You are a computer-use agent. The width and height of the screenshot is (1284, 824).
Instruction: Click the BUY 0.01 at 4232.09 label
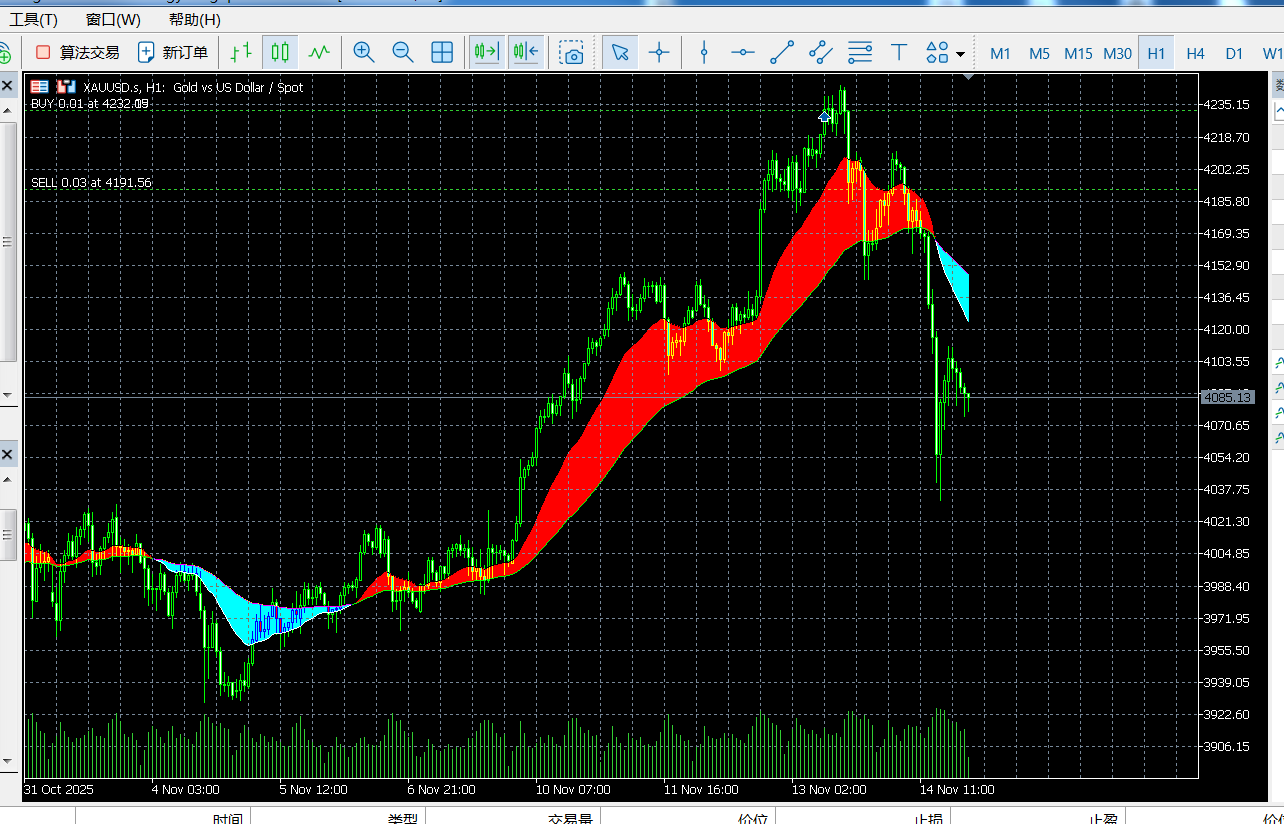90,103
